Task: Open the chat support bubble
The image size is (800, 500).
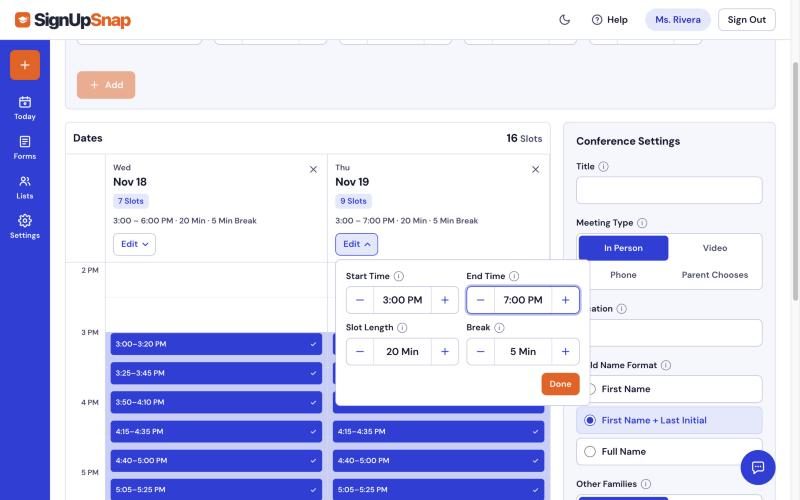Action: pyautogui.click(x=758, y=467)
